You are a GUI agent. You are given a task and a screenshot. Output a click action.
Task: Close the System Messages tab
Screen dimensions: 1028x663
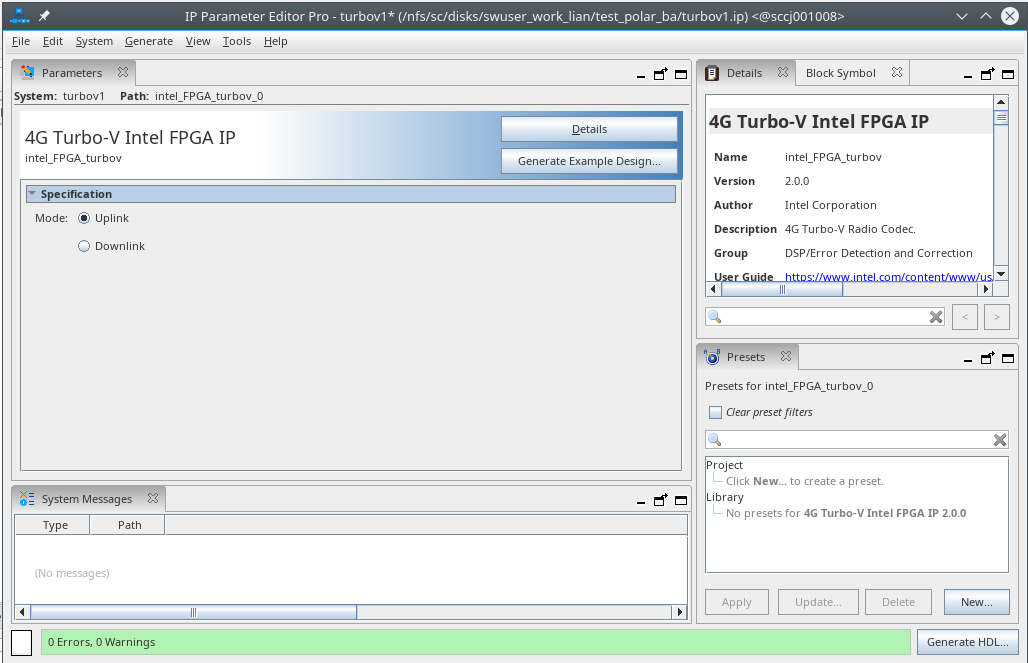pos(153,498)
